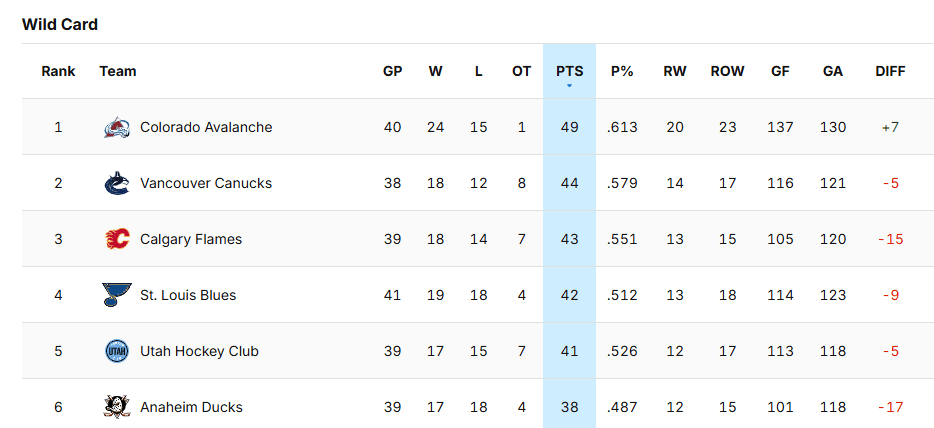Click the Utah Hockey Club logo icon
Viewport: 934px width, 428px height.
(x=117, y=351)
